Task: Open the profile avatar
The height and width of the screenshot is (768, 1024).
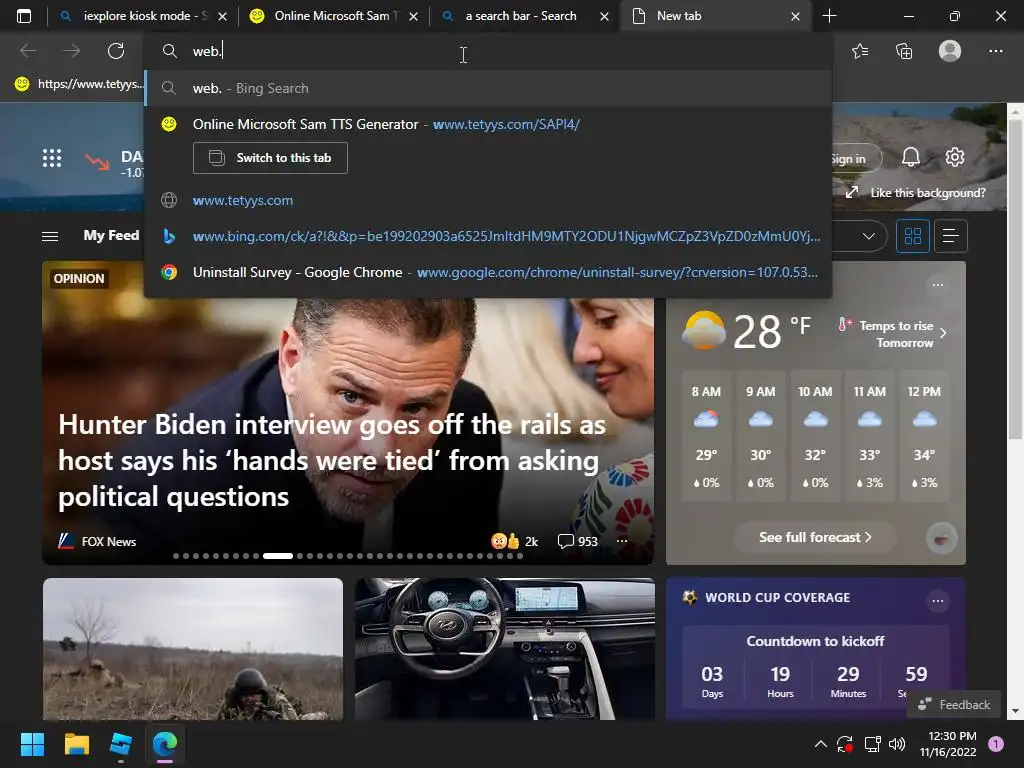Action: 950,51
